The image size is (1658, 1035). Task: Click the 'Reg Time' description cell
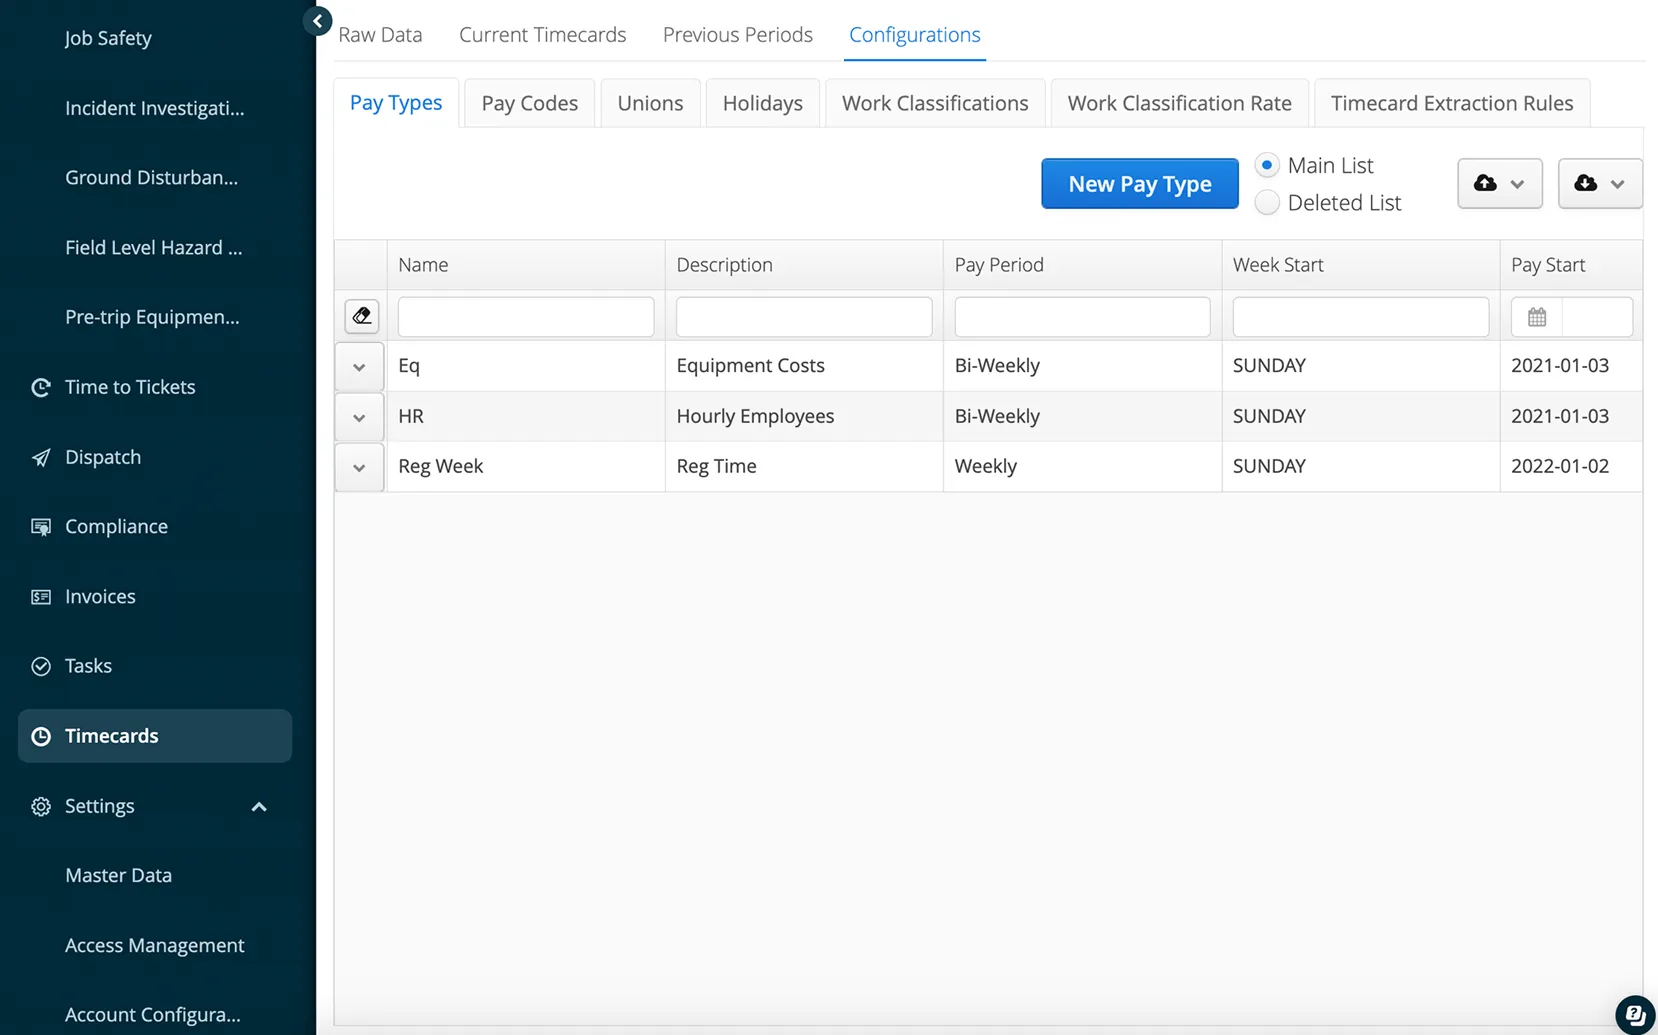(x=804, y=466)
